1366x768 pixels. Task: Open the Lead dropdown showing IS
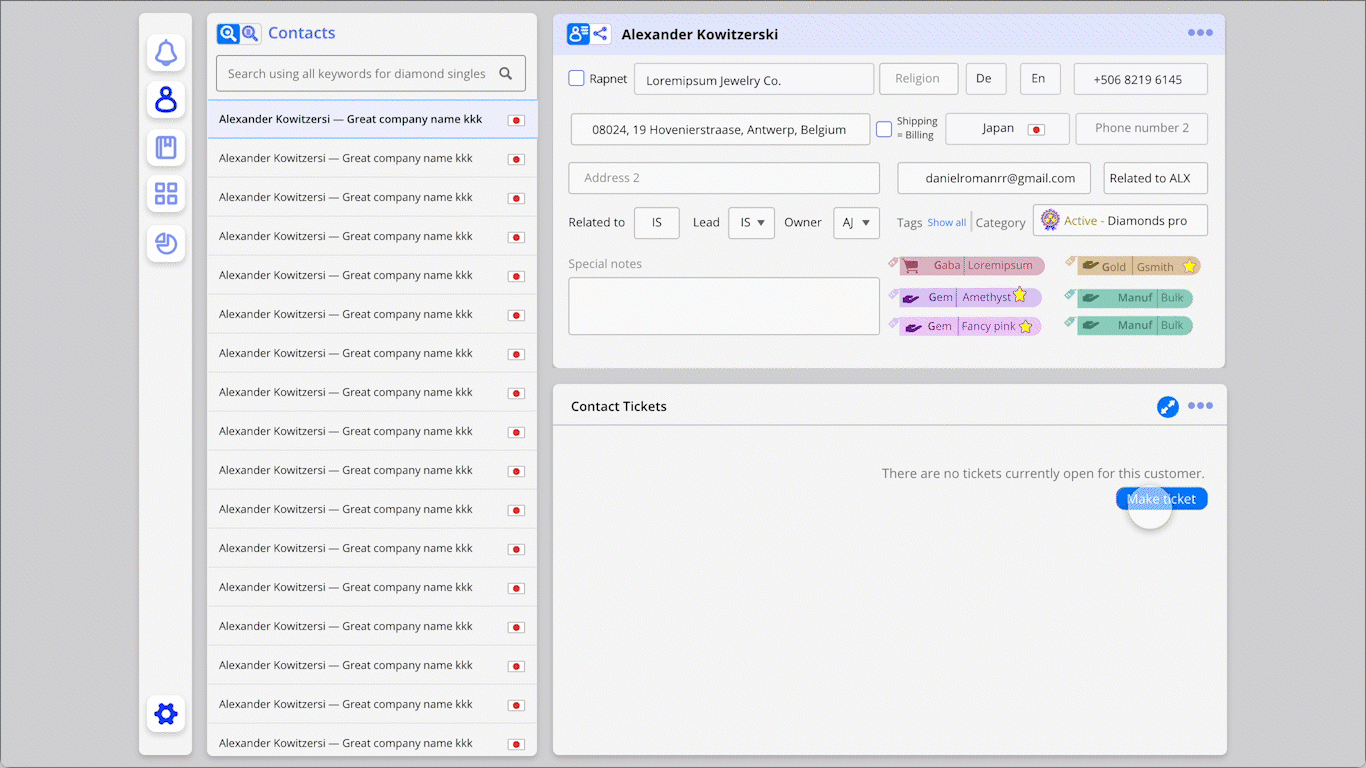[751, 223]
